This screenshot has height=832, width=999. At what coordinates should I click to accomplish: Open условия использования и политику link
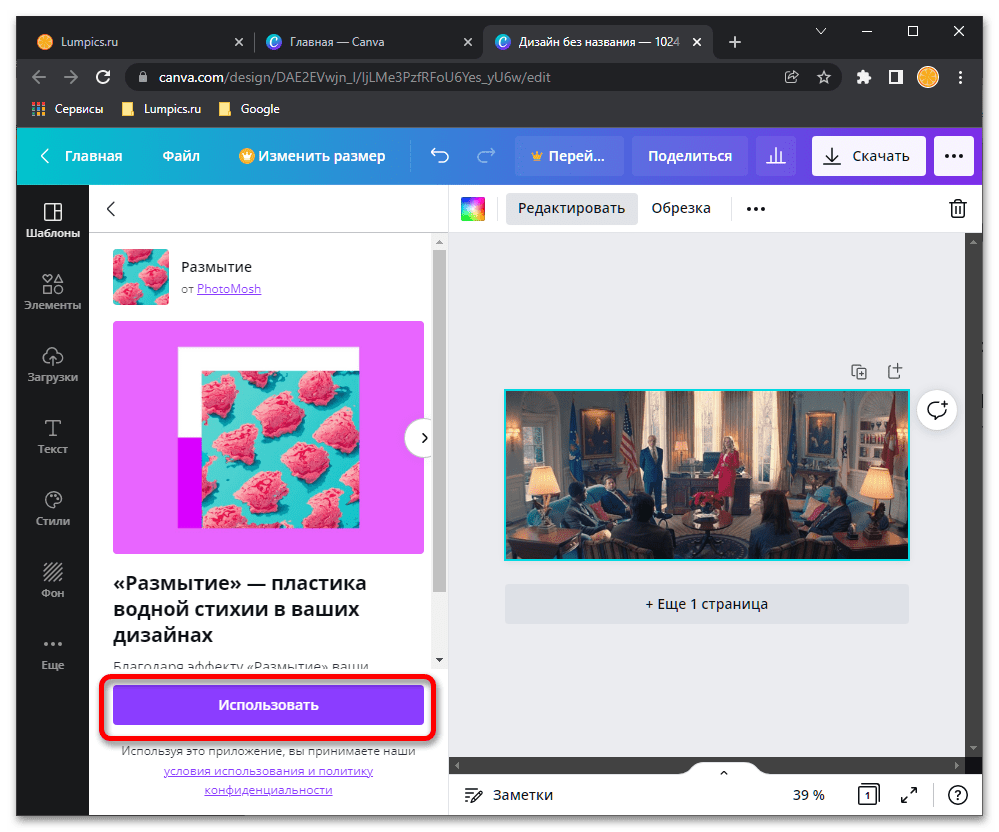[268, 771]
